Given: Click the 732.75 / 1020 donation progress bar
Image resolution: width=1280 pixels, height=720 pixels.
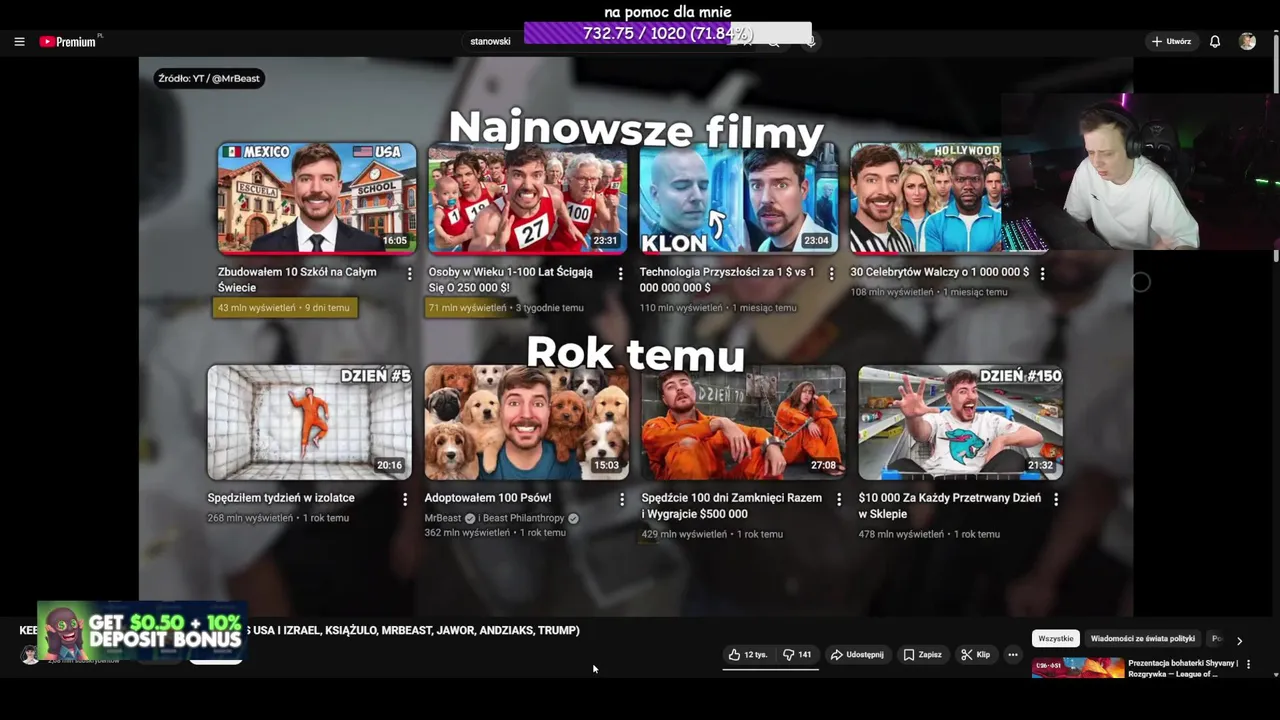Looking at the screenshot, I should (667, 34).
